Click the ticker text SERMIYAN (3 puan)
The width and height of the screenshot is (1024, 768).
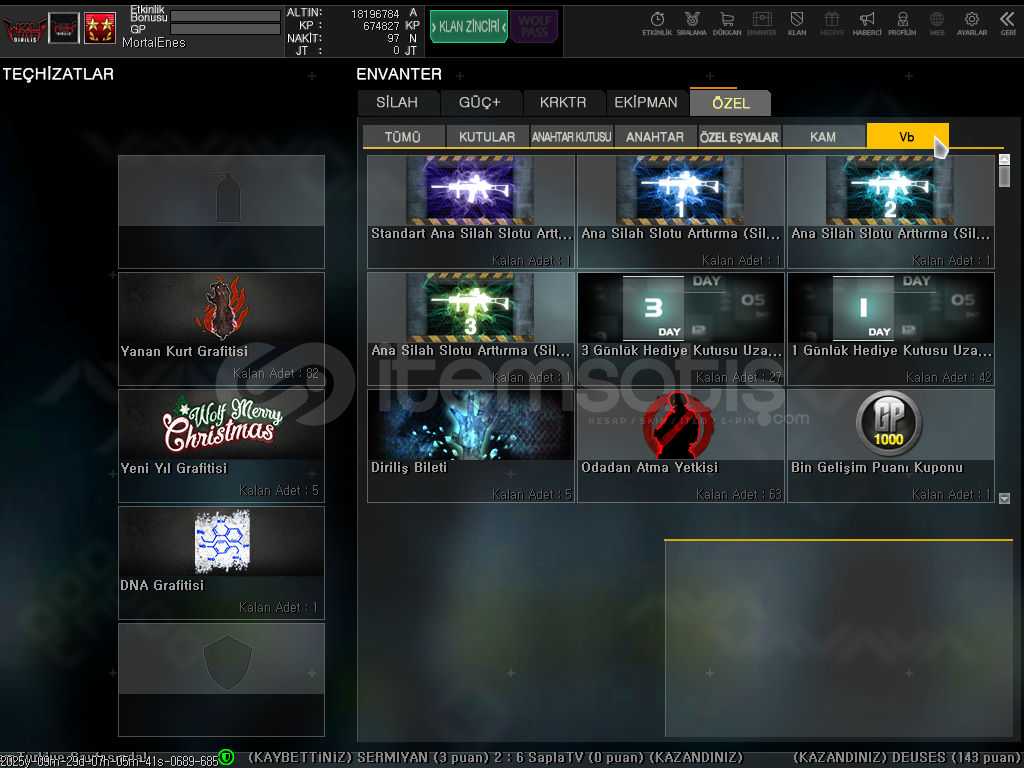tap(423, 758)
